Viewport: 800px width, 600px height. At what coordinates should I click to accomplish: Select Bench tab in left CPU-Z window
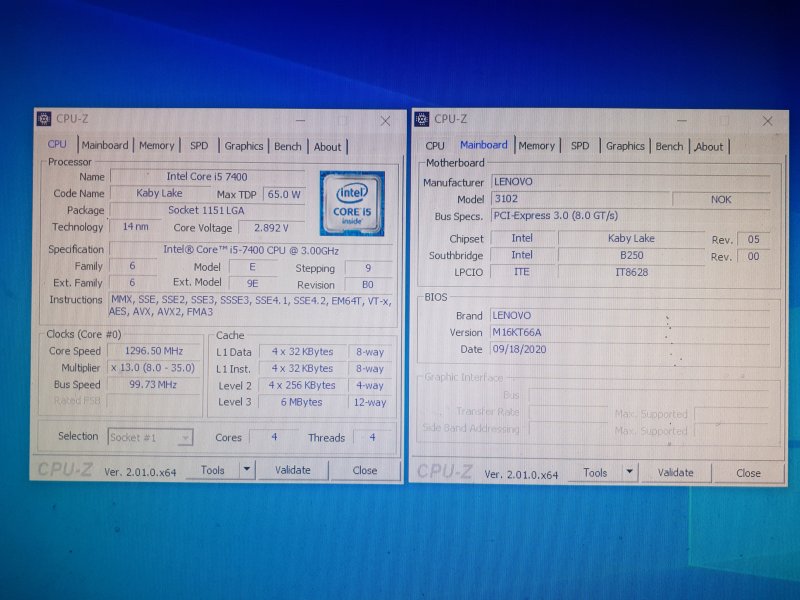pos(288,146)
